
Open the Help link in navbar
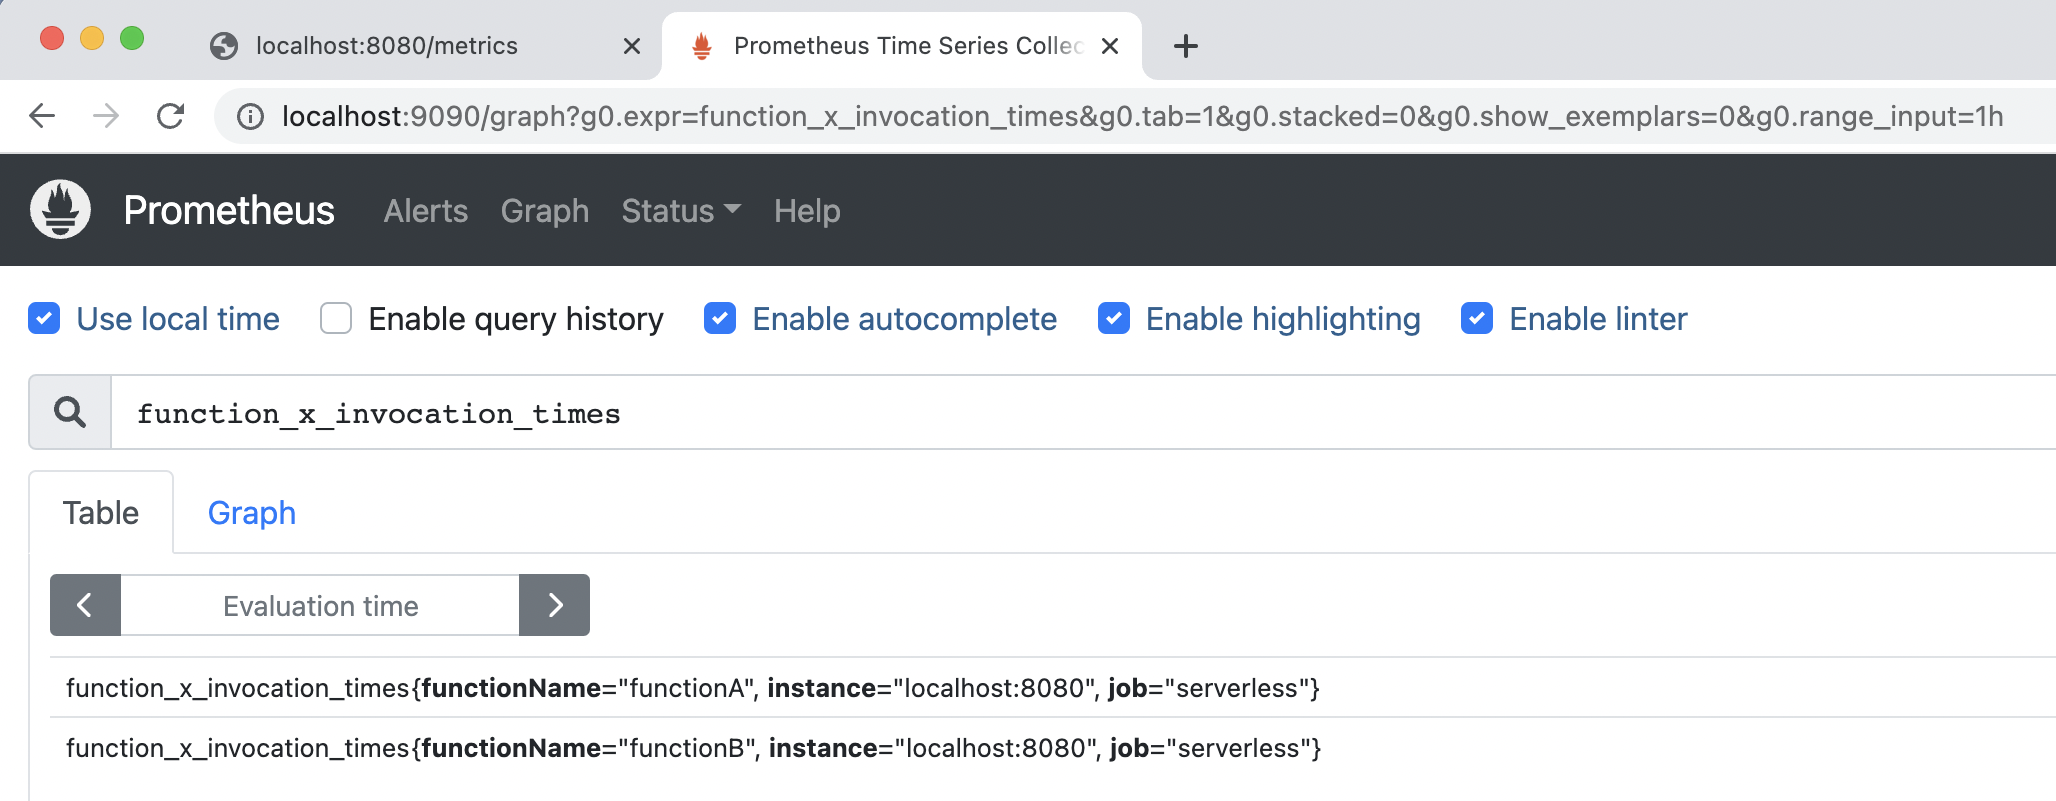point(806,211)
